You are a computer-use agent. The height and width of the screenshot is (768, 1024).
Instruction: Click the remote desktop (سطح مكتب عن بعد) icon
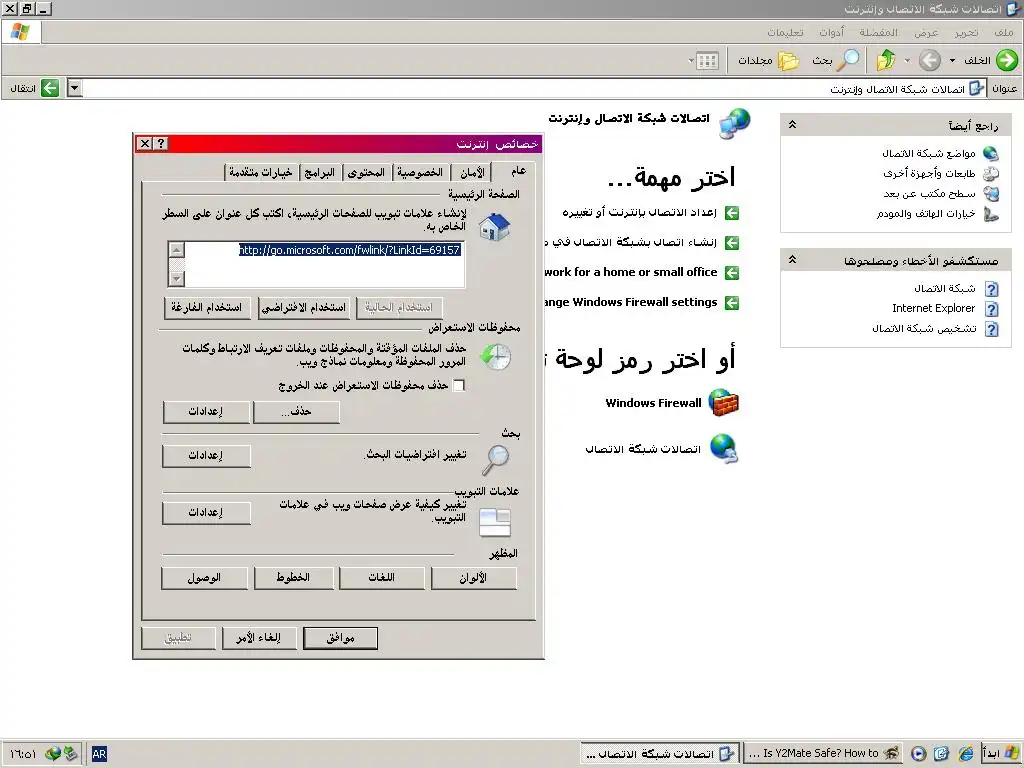pos(991,194)
